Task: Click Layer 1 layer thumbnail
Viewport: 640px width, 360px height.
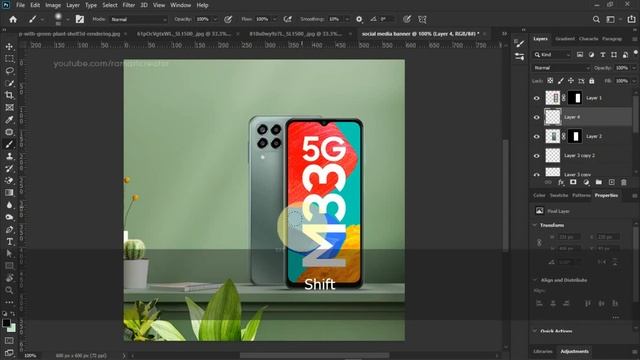Action: tap(553, 98)
